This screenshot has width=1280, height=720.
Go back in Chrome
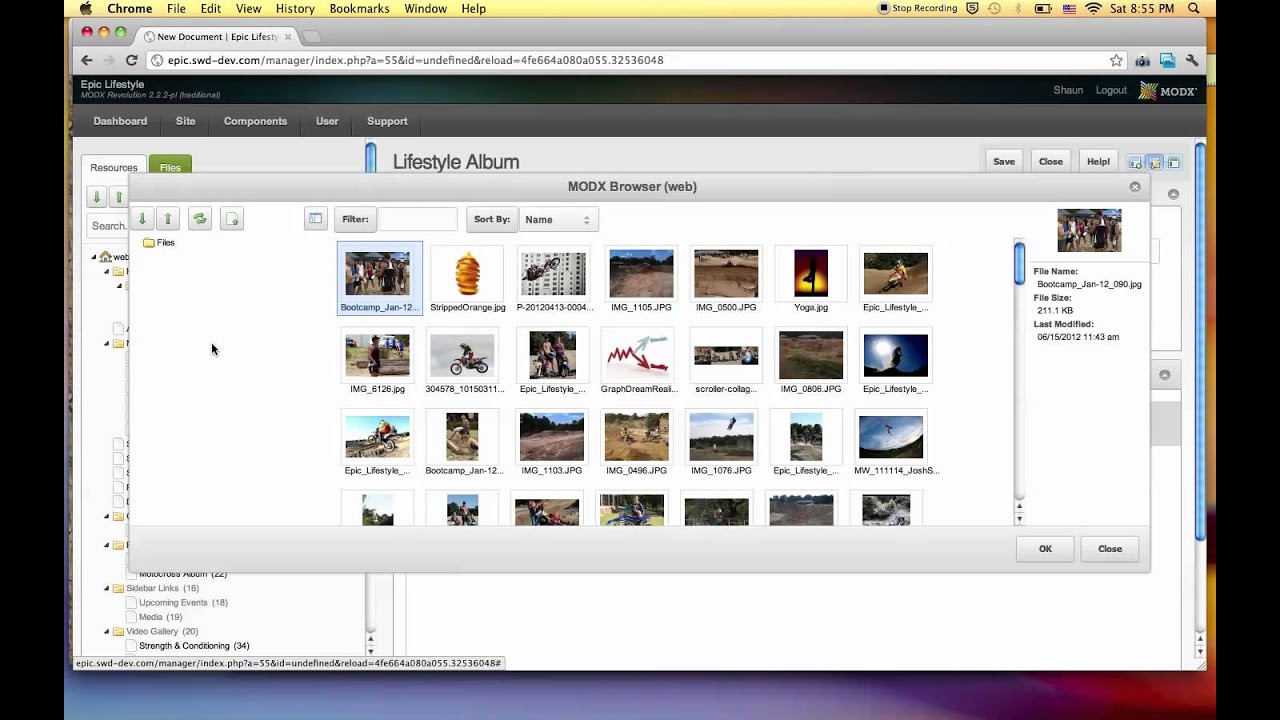click(87, 60)
